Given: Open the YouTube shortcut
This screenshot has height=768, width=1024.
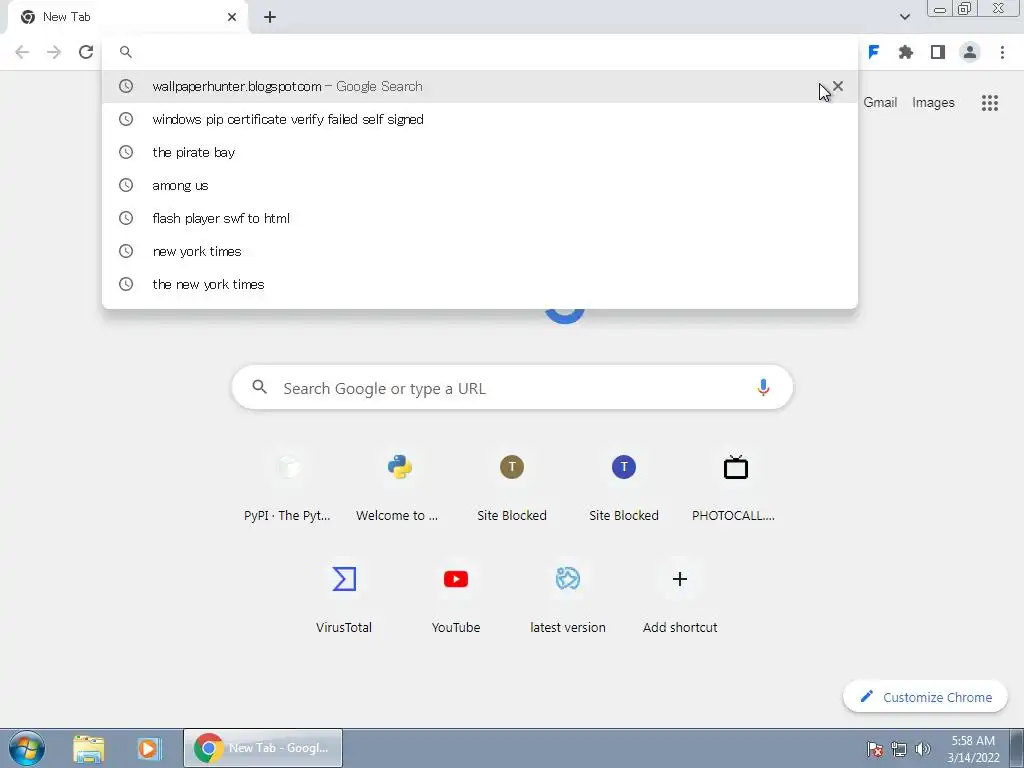Looking at the screenshot, I should click(456, 599).
